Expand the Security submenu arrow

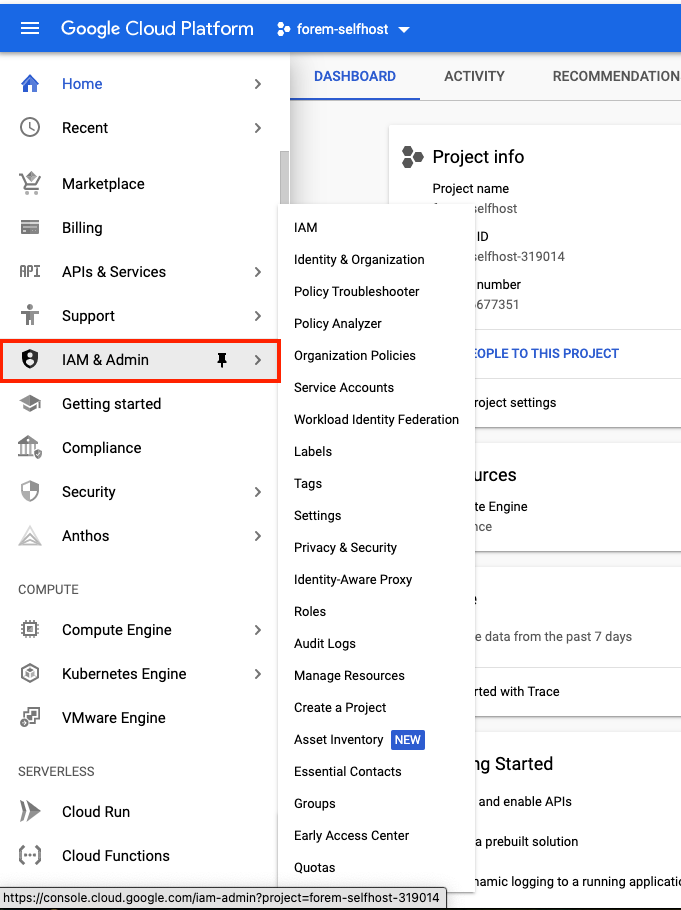pos(258,492)
